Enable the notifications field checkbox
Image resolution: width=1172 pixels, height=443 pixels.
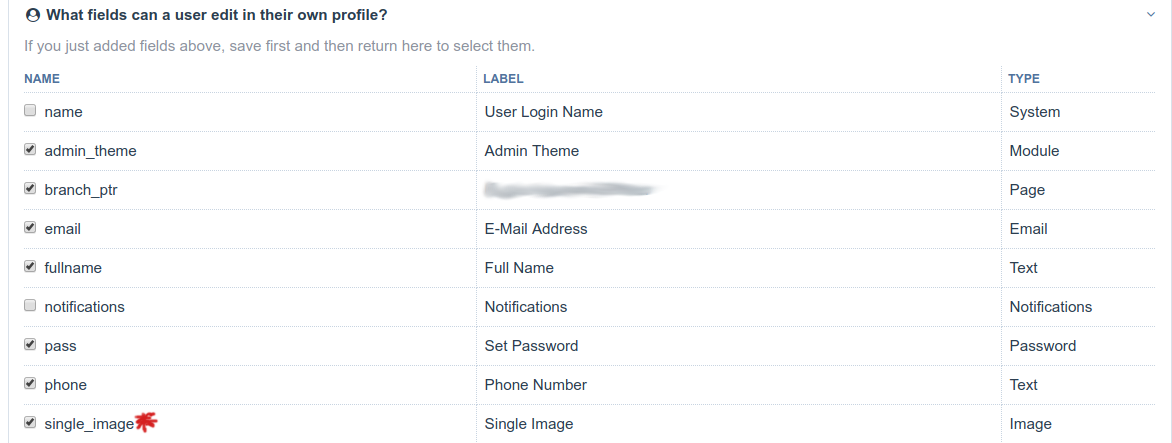[30, 306]
